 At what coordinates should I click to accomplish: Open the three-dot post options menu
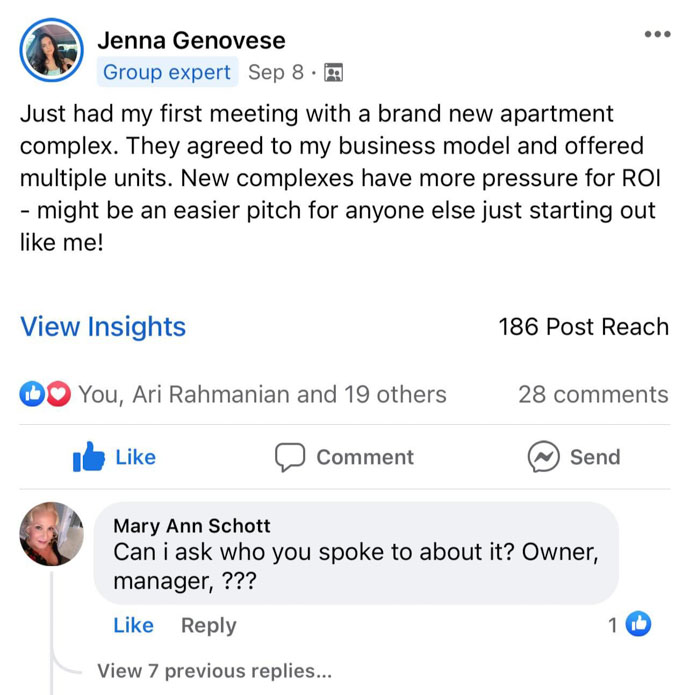(x=657, y=35)
